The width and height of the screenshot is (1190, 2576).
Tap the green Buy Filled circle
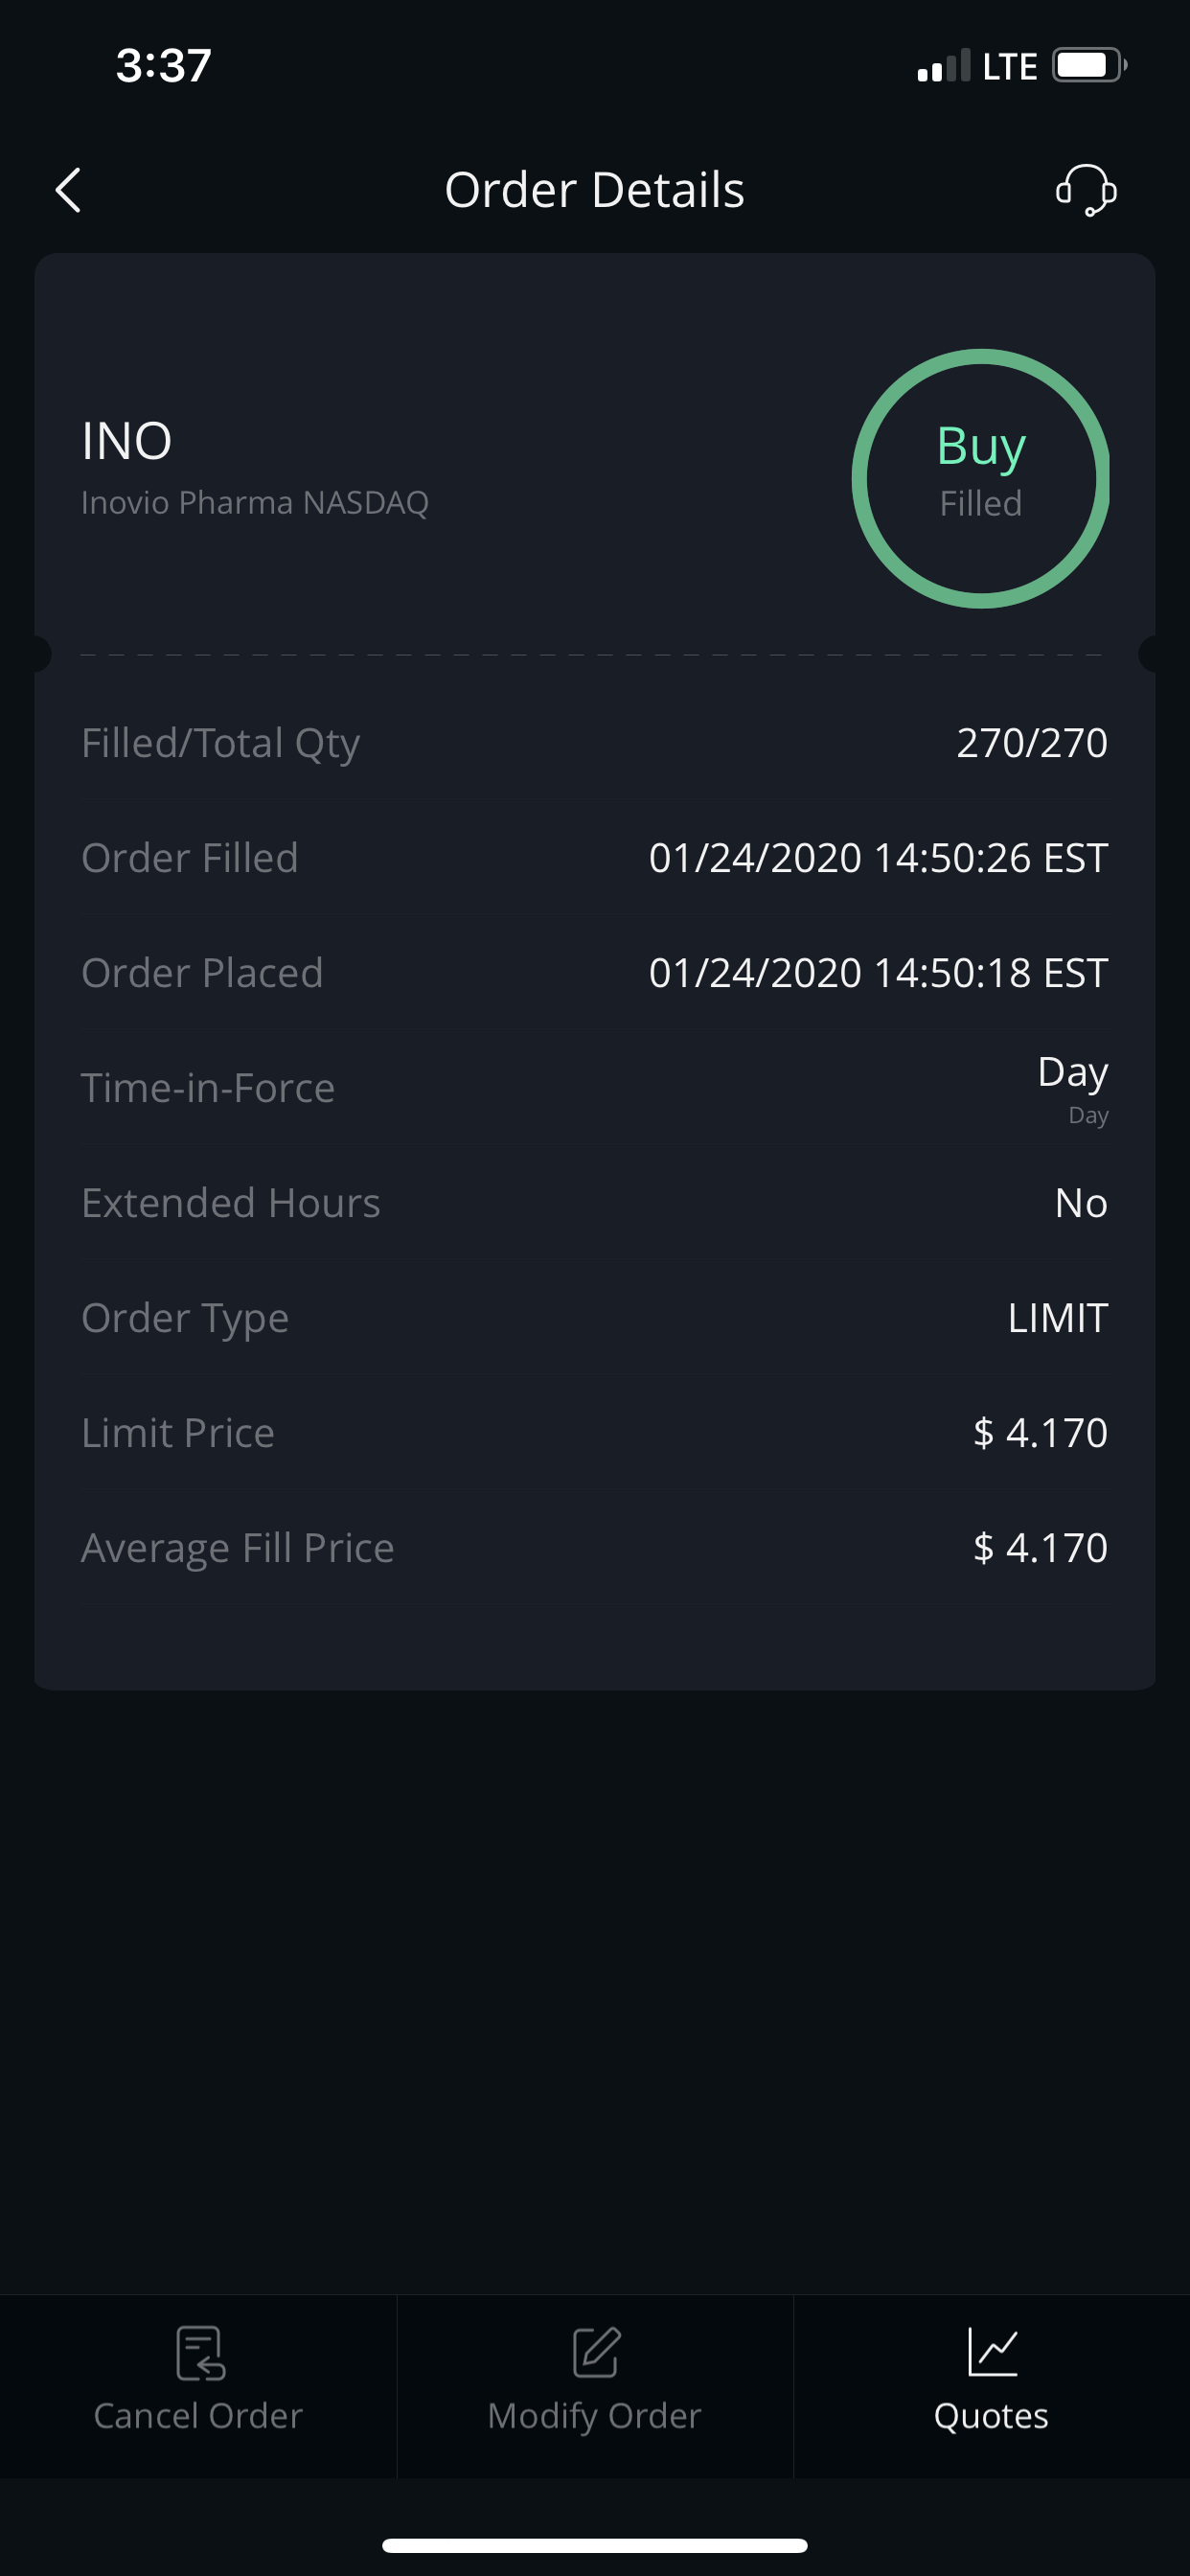pos(980,478)
